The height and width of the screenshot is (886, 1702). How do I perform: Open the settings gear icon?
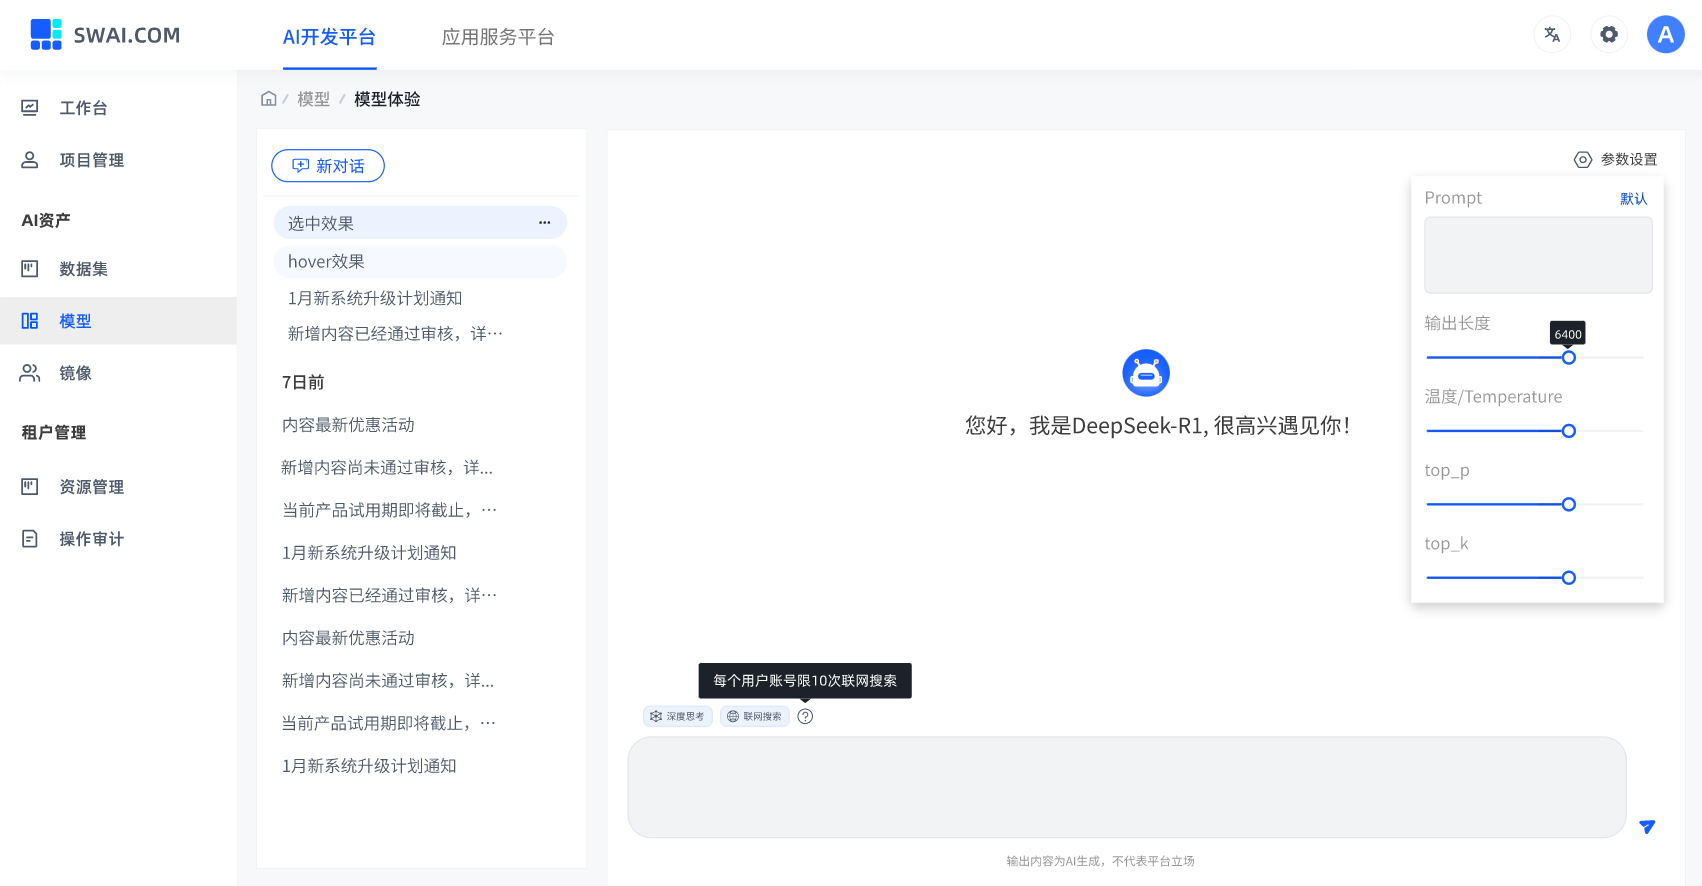tap(1609, 35)
